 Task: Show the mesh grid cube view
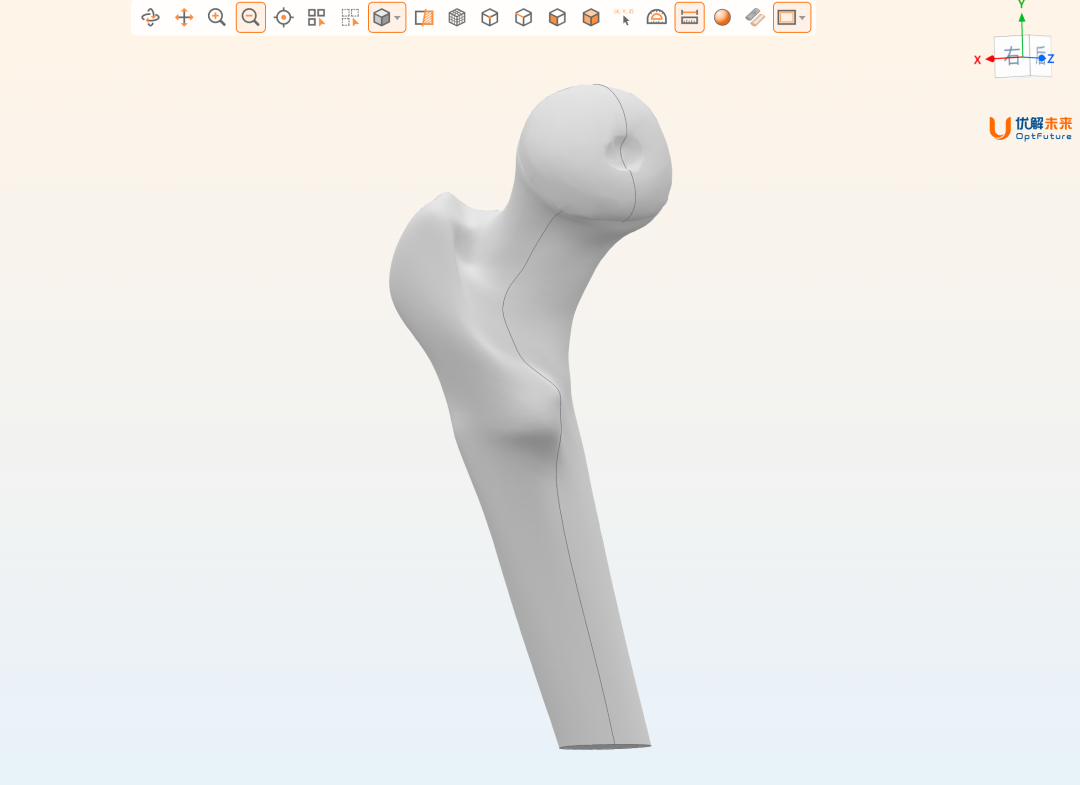(x=457, y=17)
